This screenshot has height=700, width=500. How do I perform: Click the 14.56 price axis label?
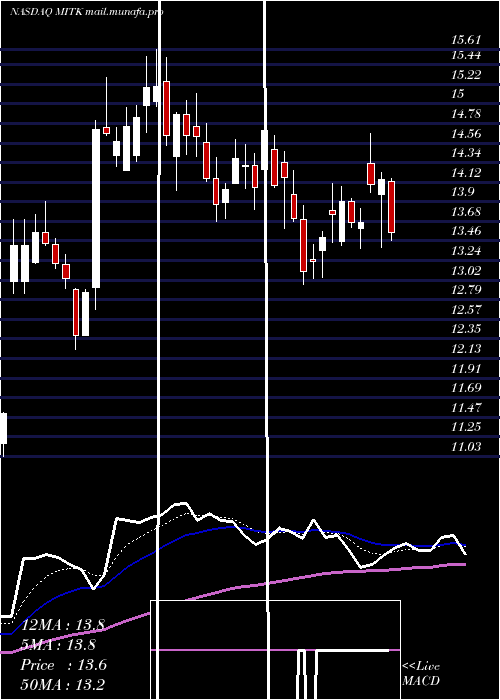pyautogui.click(x=466, y=133)
